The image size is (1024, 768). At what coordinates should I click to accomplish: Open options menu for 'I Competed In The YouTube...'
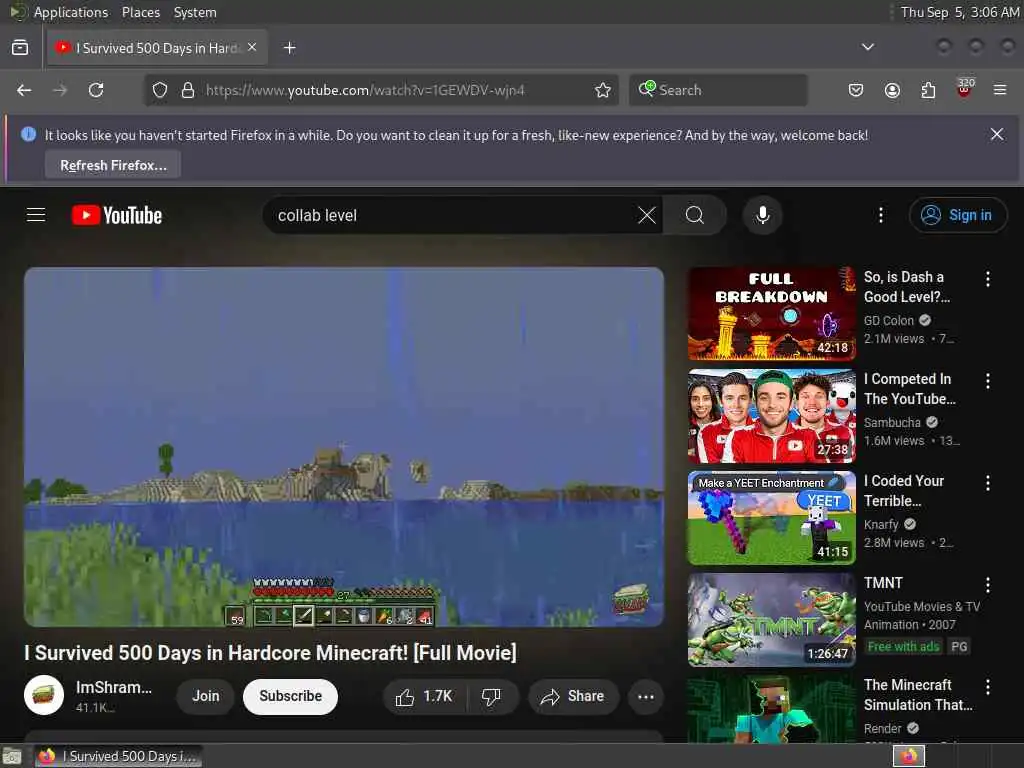(987, 381)
